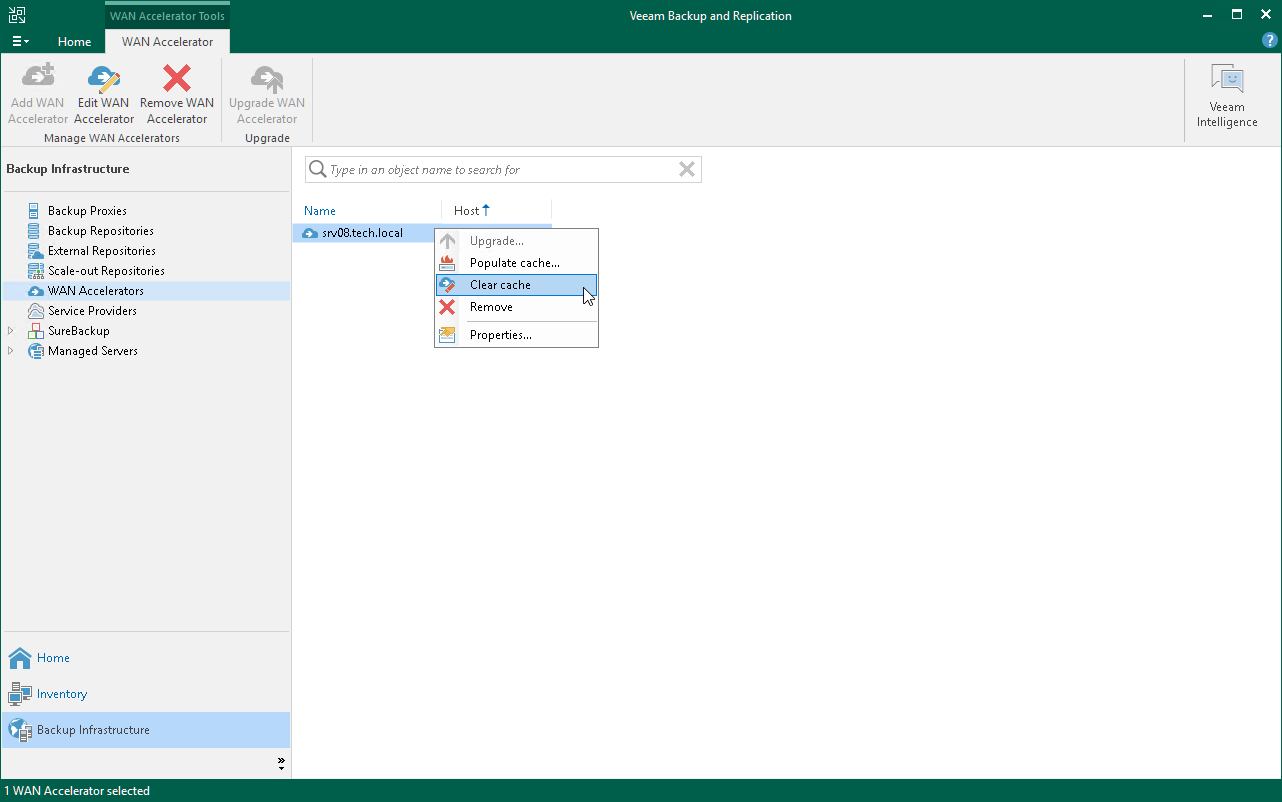Expand the navigation pane overflow chevron
The image size is (1282, 802).
coord(281,764)
